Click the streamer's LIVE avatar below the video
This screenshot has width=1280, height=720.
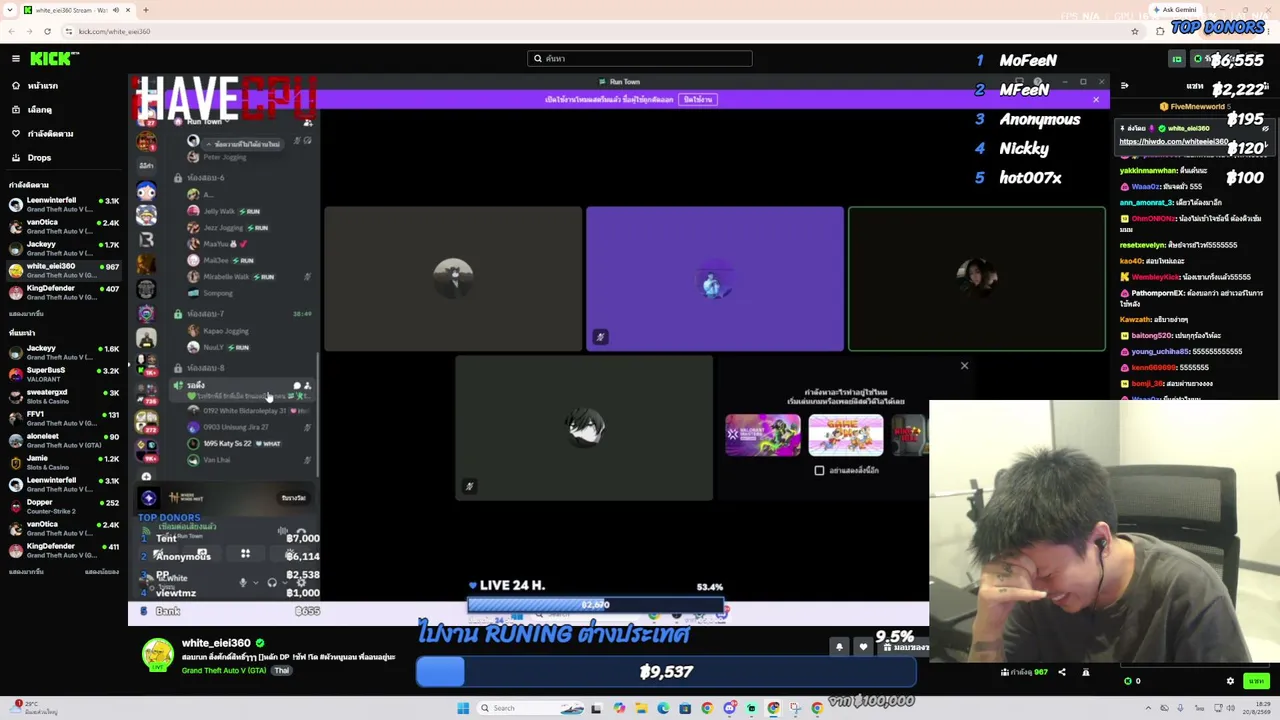(157, 655)
